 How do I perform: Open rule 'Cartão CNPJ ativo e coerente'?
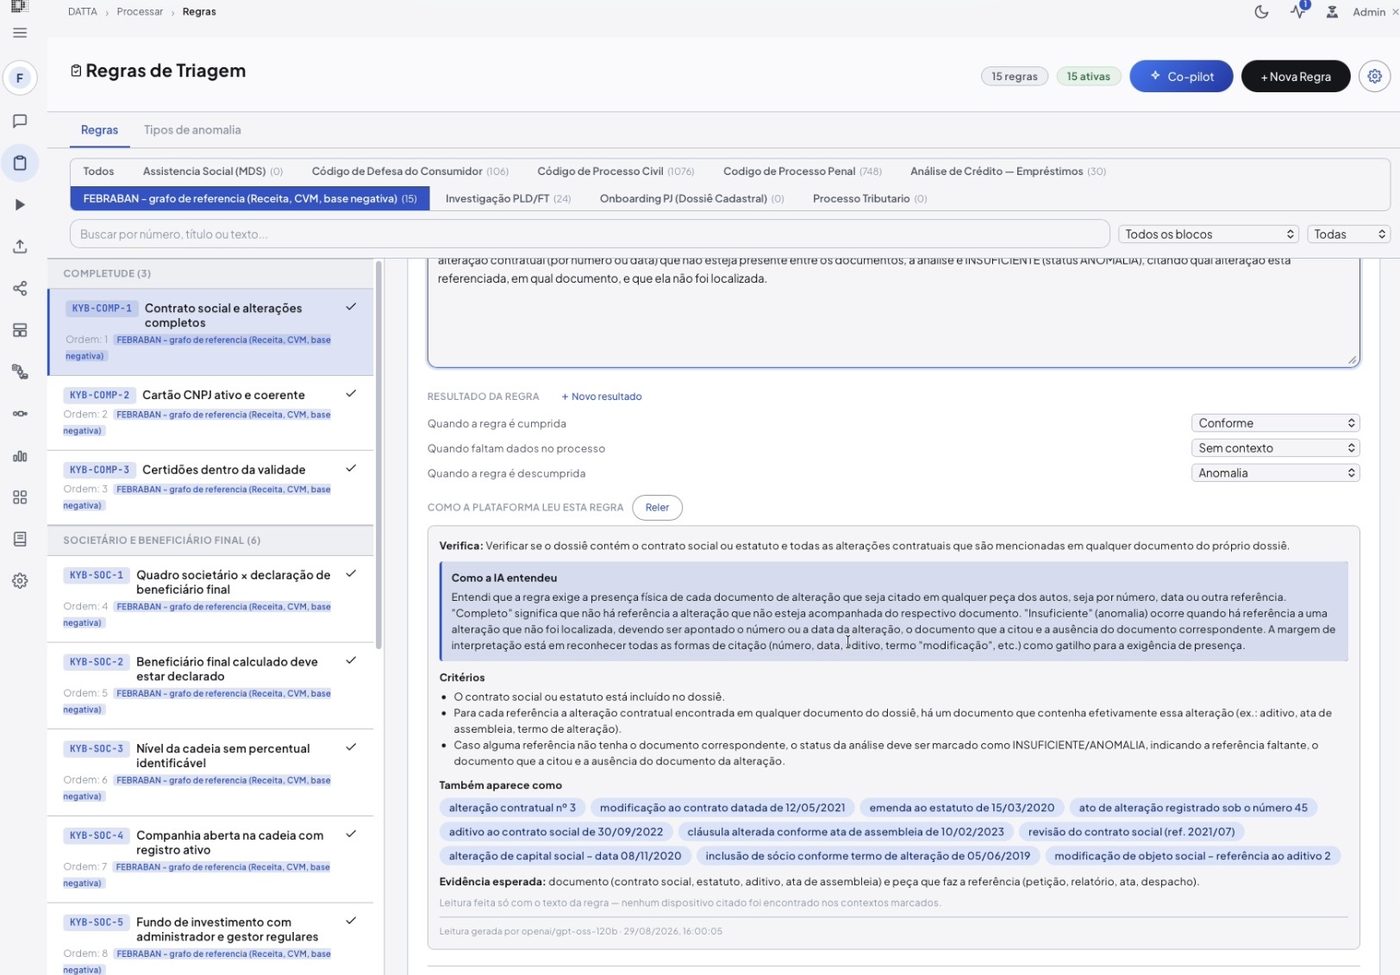coord(211,413)
